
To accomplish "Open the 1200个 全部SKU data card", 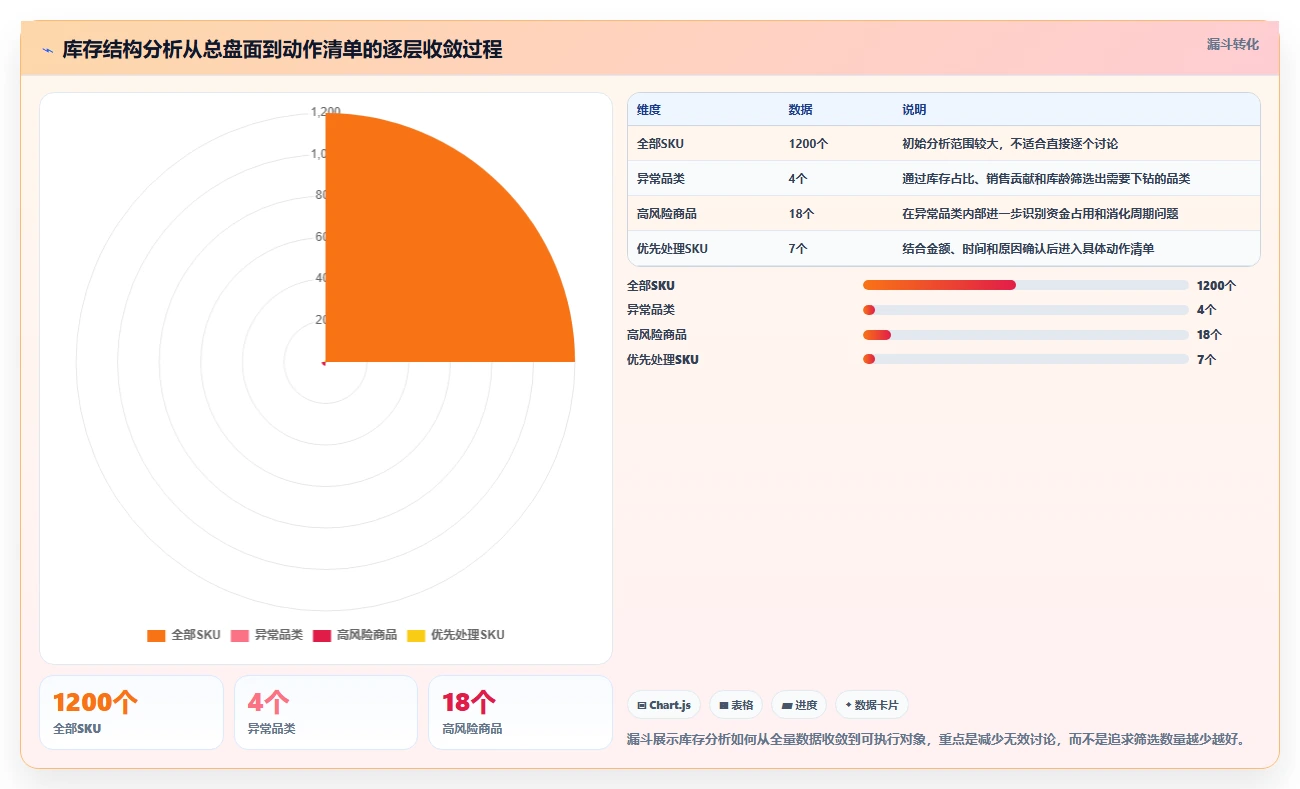I will point(131,712).
